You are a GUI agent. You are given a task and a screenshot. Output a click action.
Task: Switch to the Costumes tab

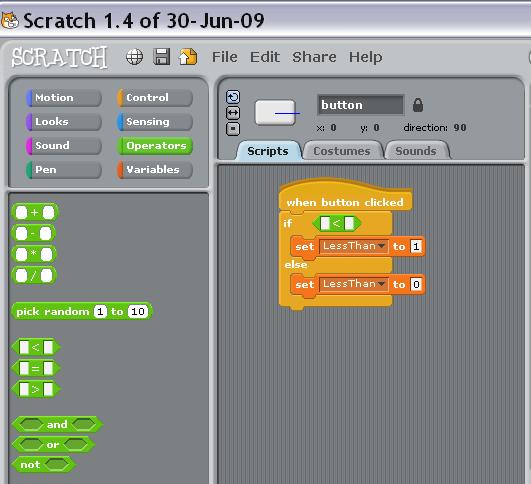pos(342,151)
